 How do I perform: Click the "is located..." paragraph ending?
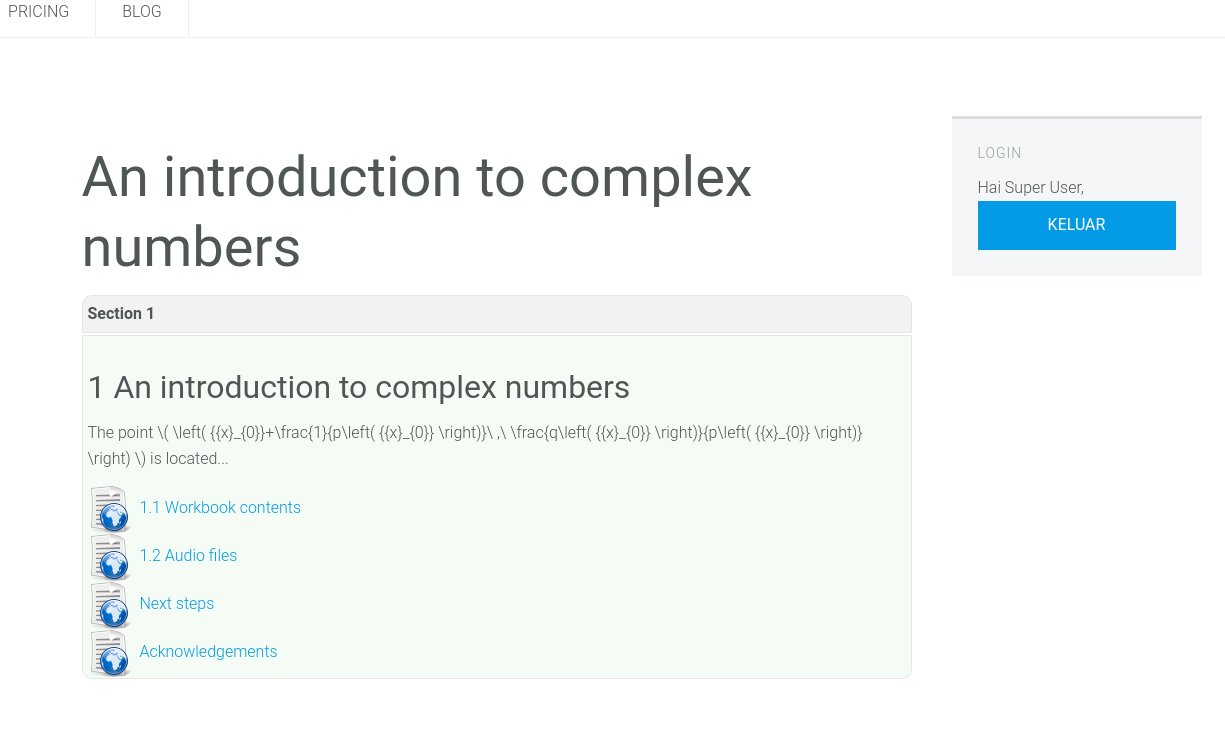tap(189, 459)
